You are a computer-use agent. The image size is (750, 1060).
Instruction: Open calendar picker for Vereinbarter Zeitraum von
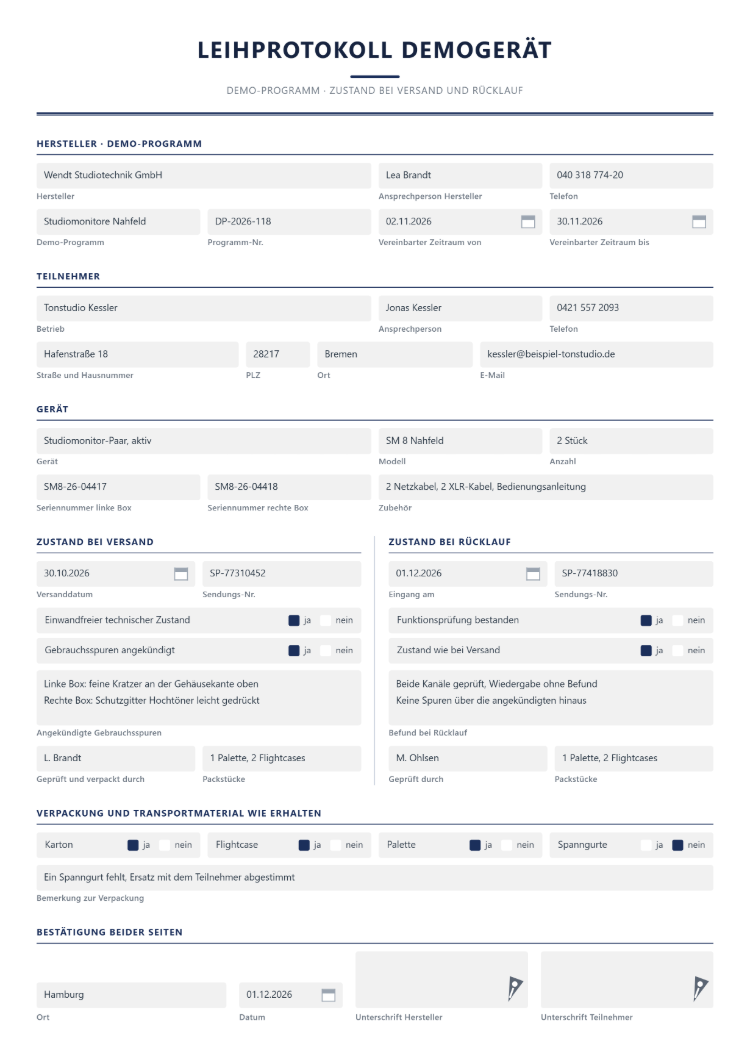[x=528, y=222]
